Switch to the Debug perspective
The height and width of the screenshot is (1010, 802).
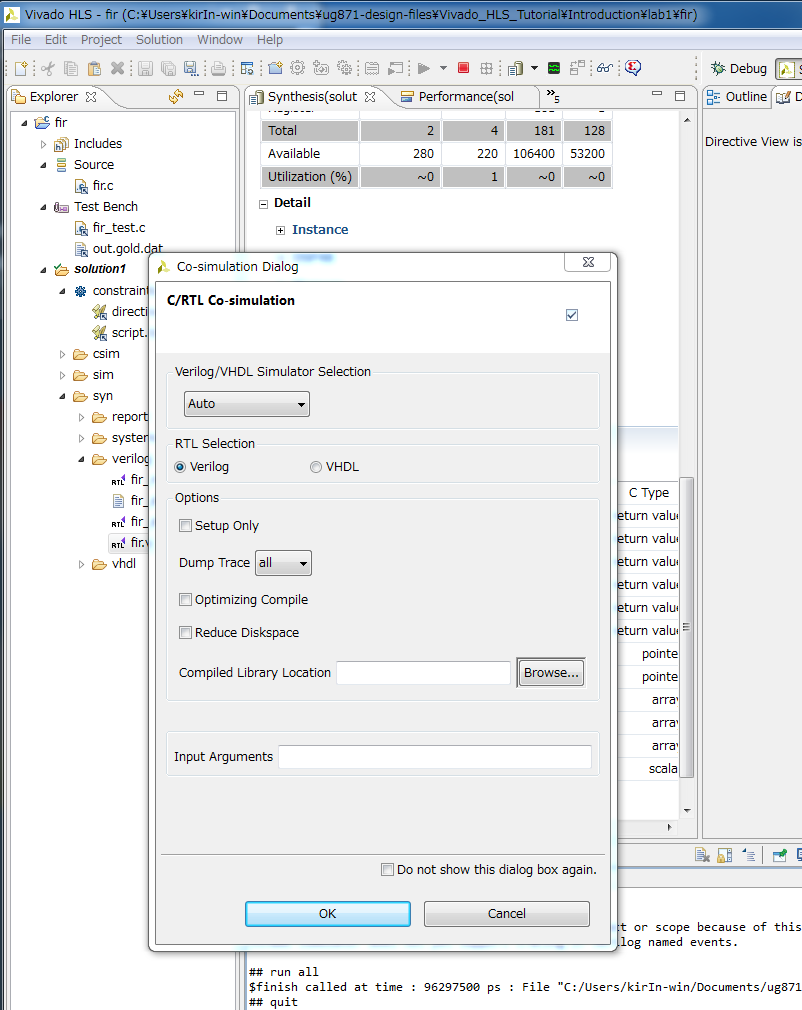[x=739, y=68]
